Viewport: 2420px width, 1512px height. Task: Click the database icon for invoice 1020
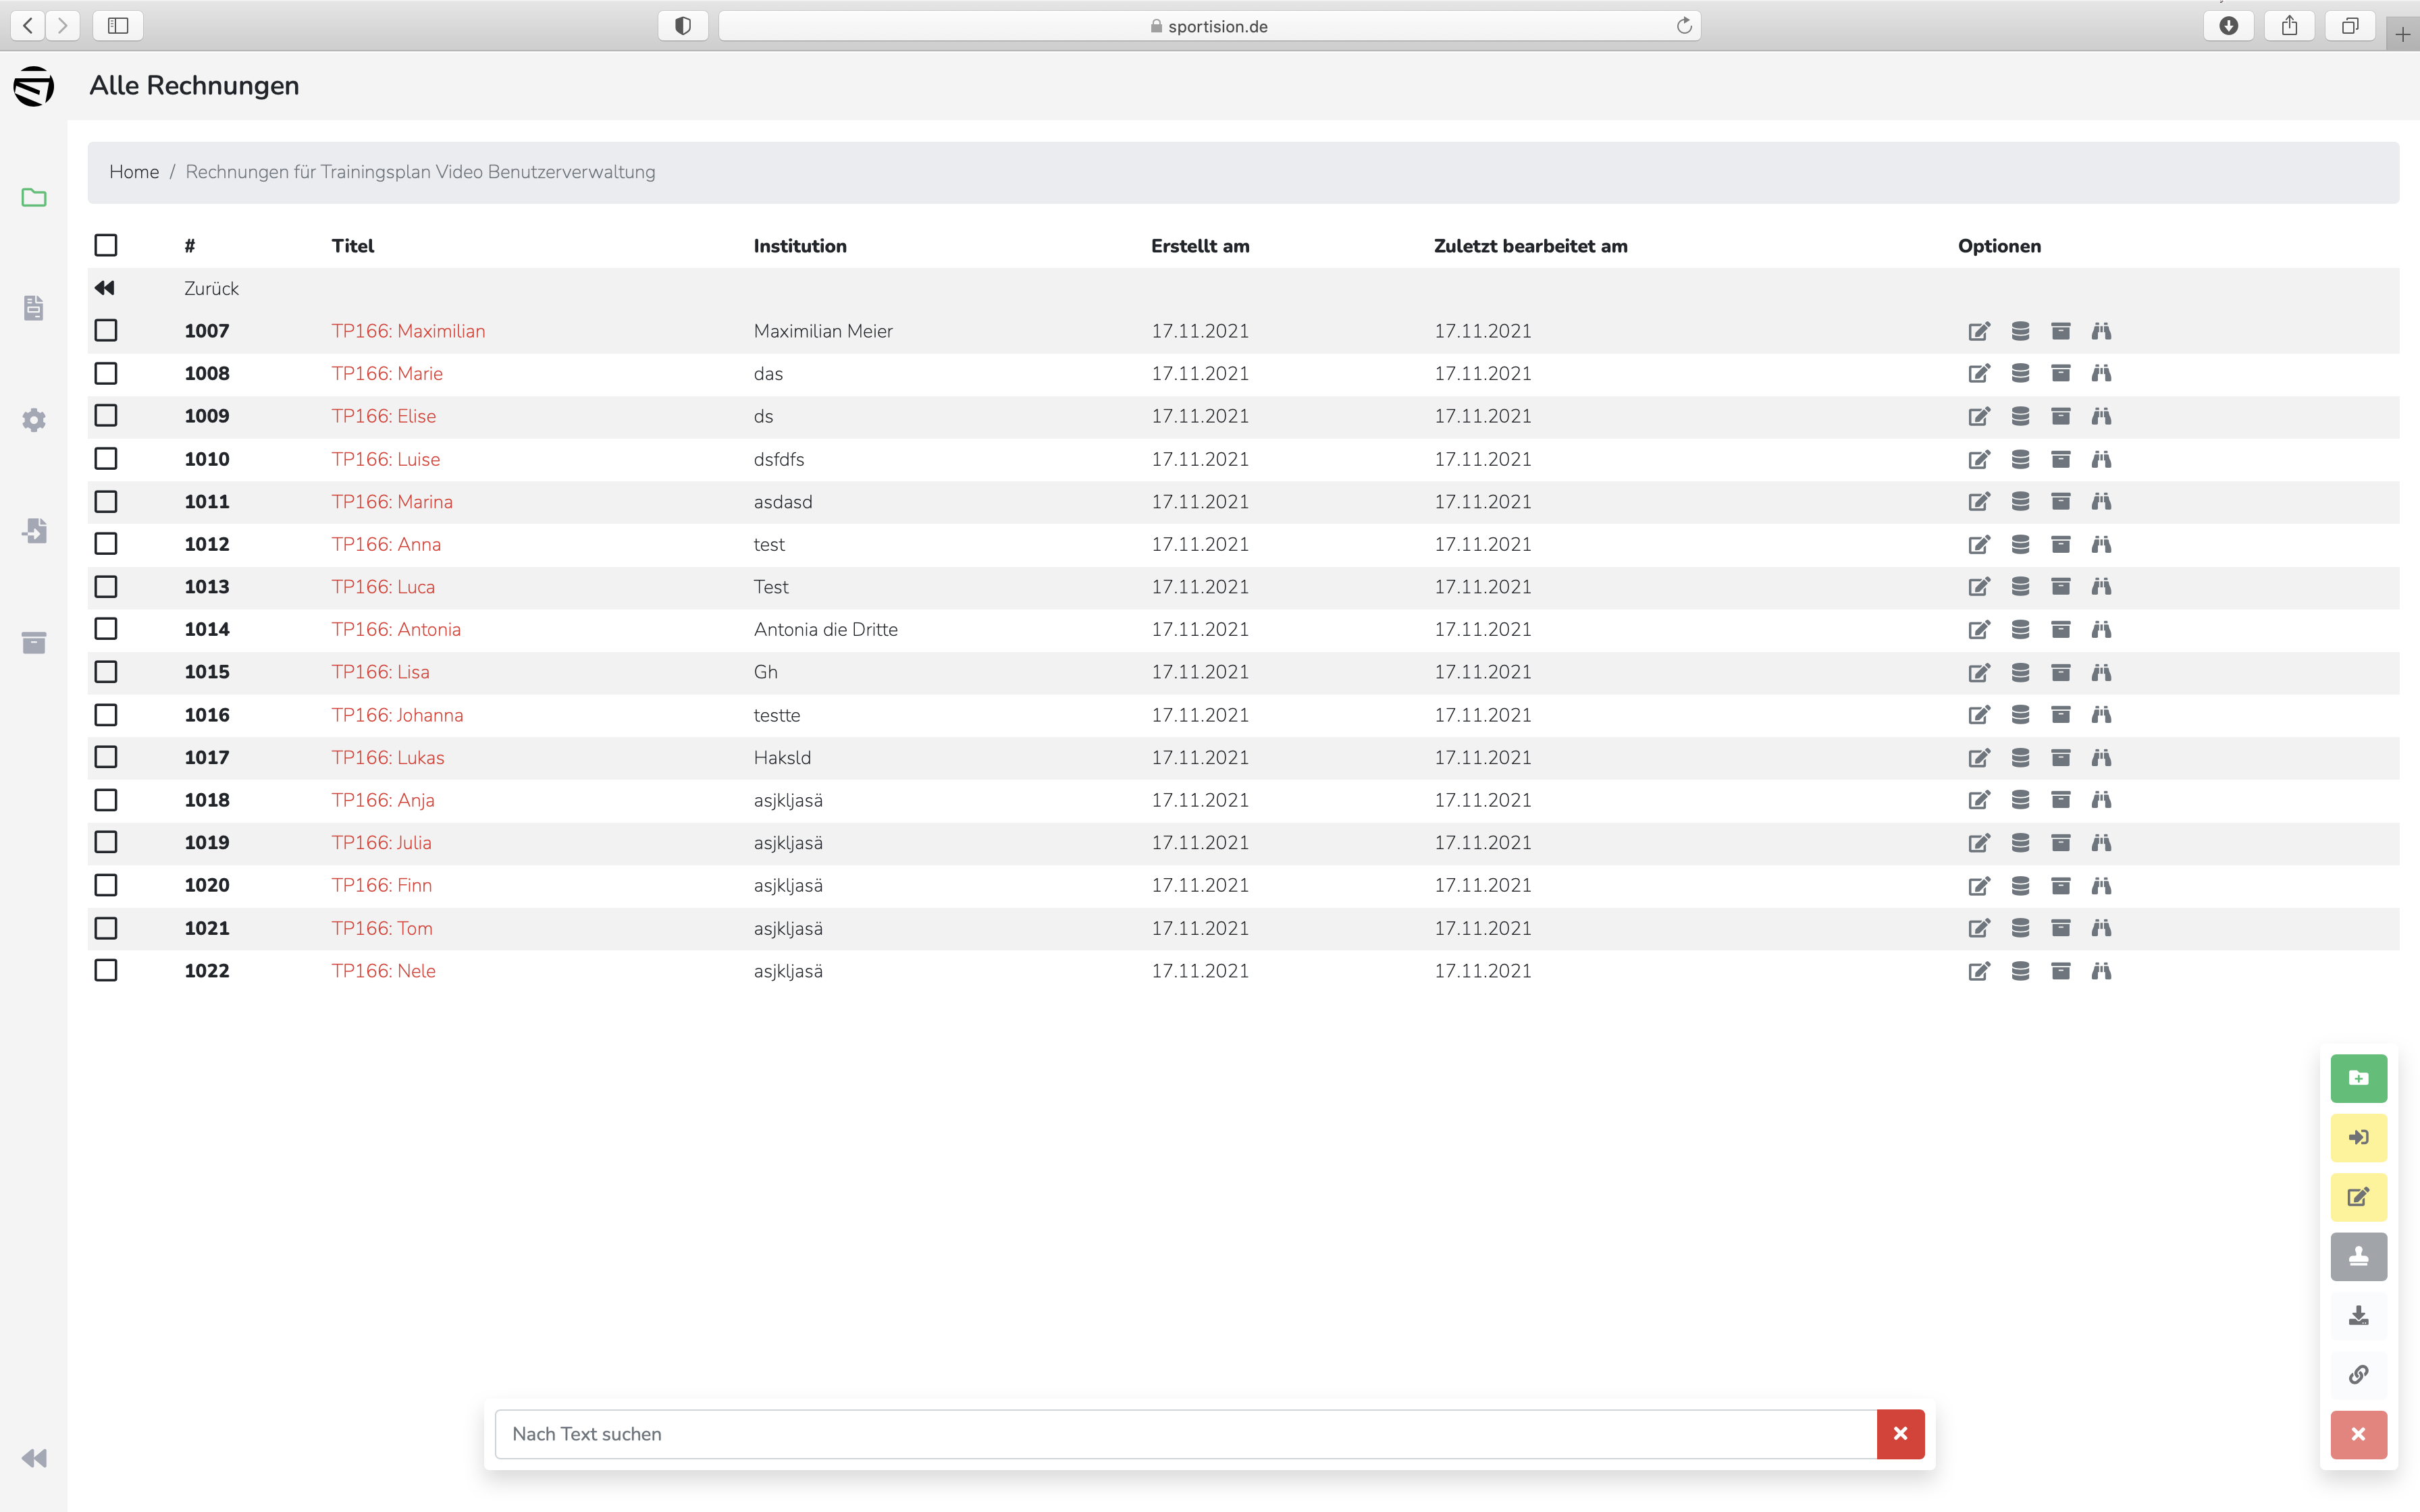point(2020,886)
